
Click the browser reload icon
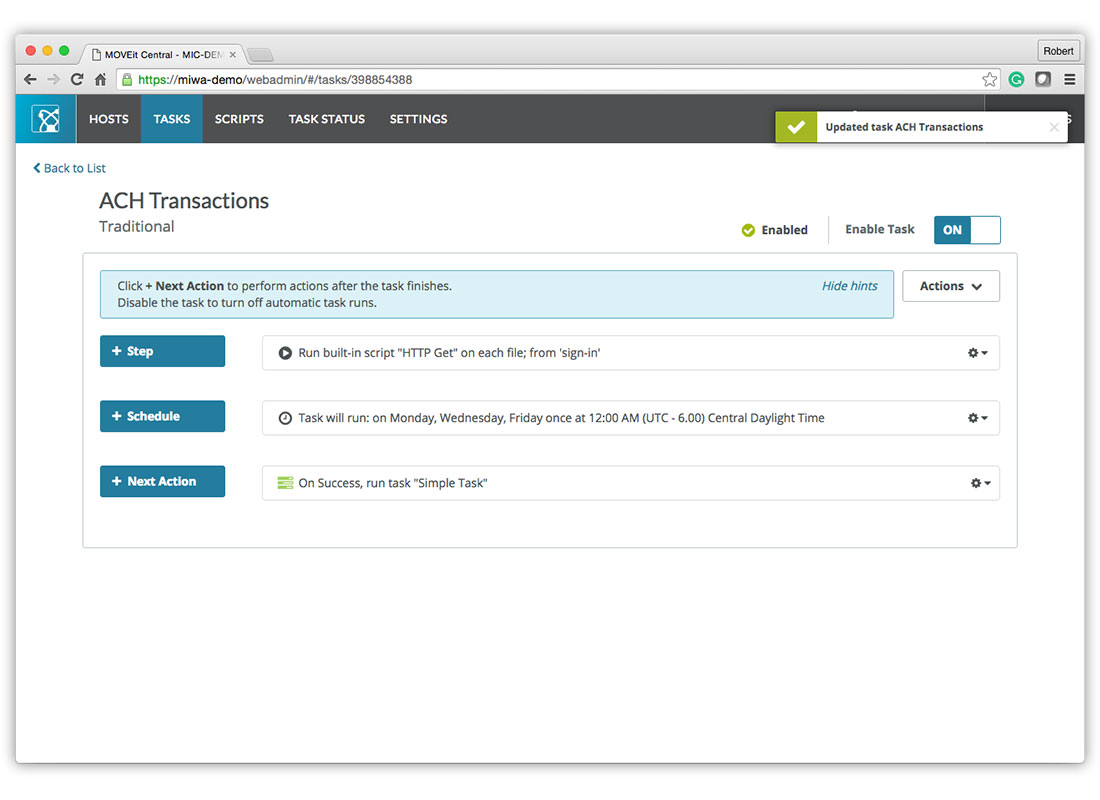76,80
